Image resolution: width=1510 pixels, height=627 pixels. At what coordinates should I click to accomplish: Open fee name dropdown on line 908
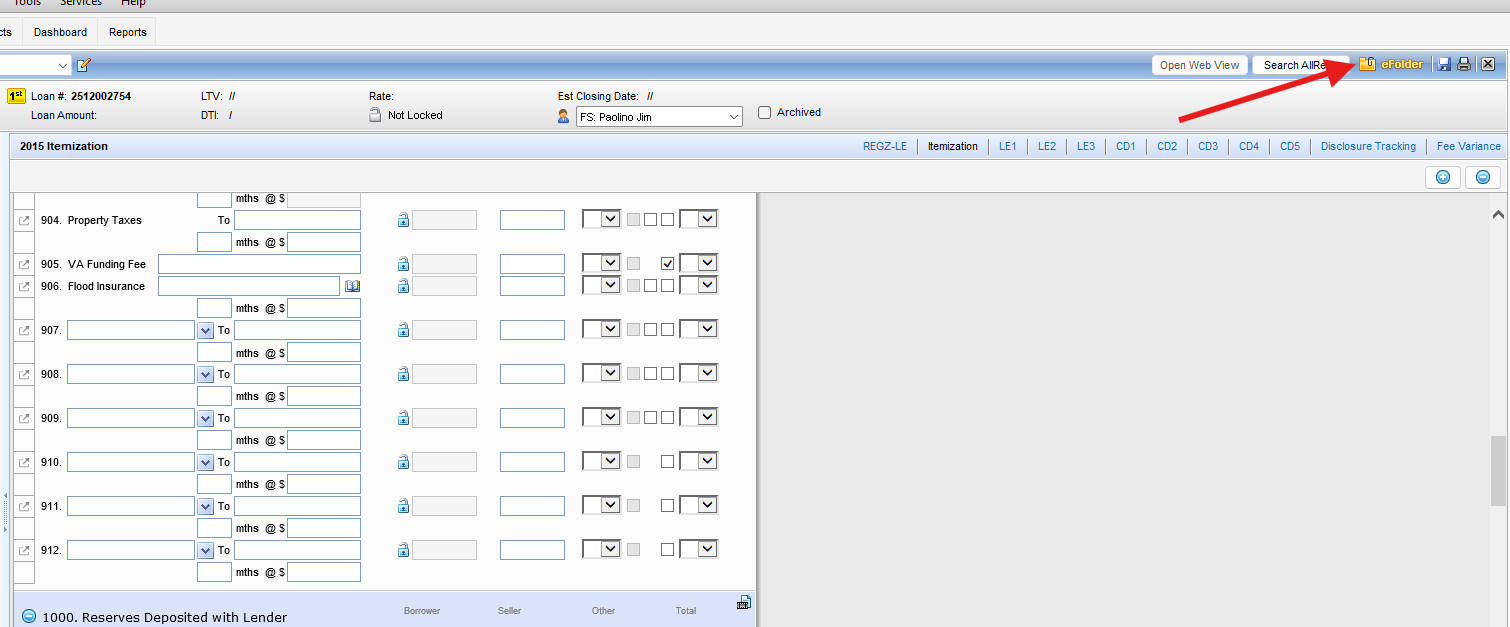click(x=206, y=374)
